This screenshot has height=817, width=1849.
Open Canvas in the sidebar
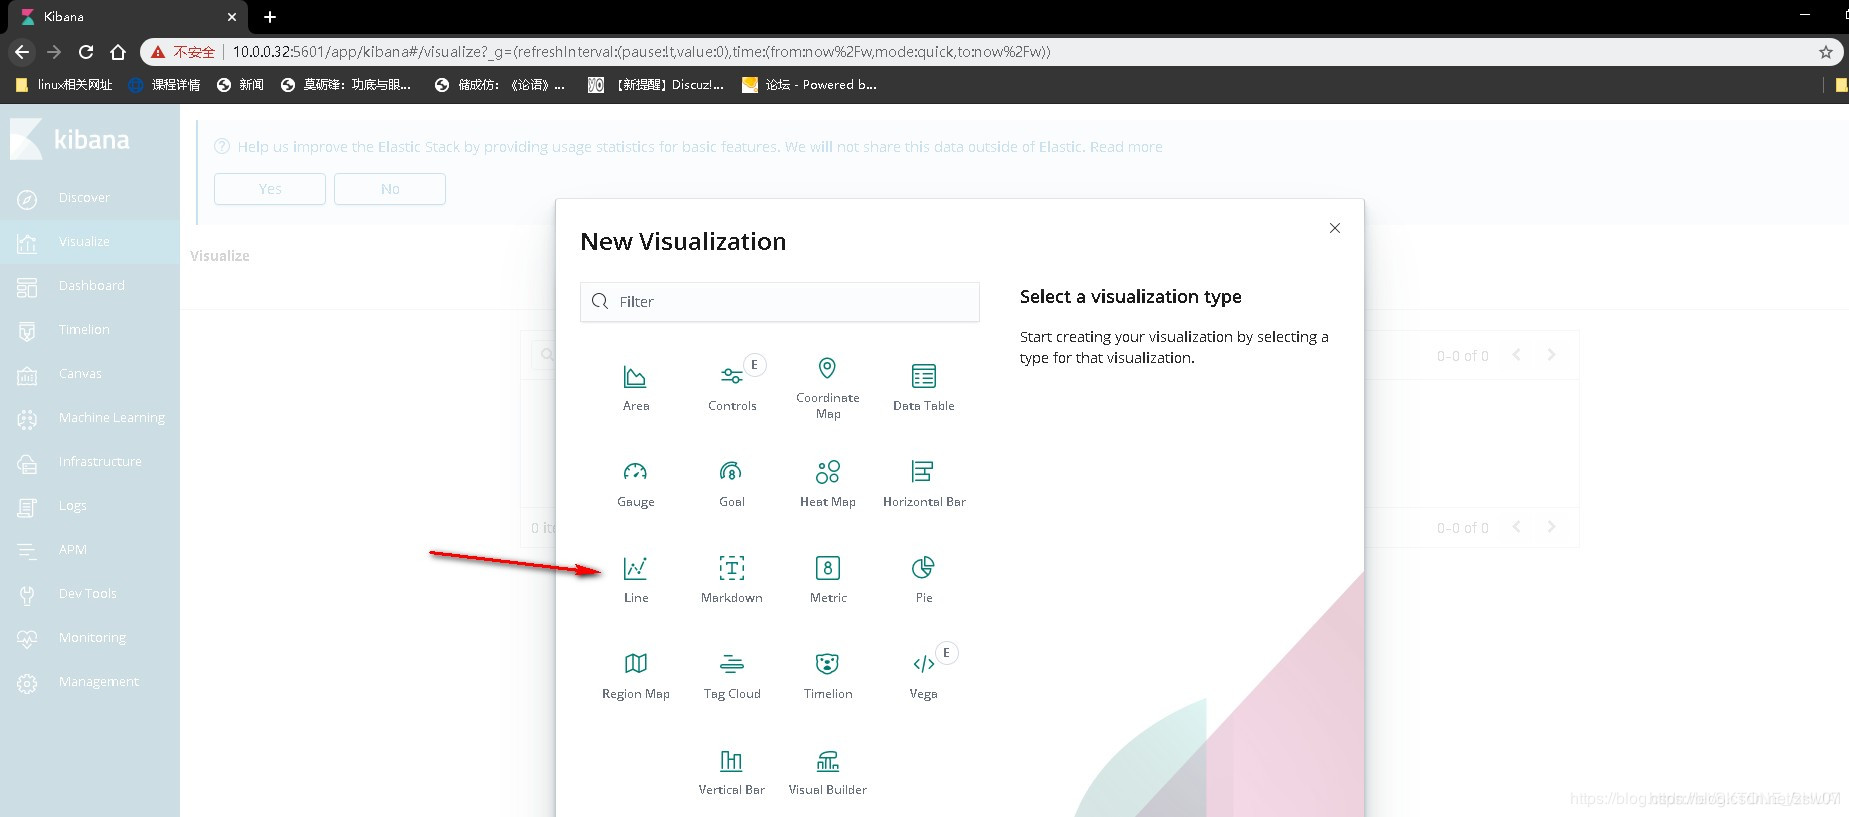90,374
